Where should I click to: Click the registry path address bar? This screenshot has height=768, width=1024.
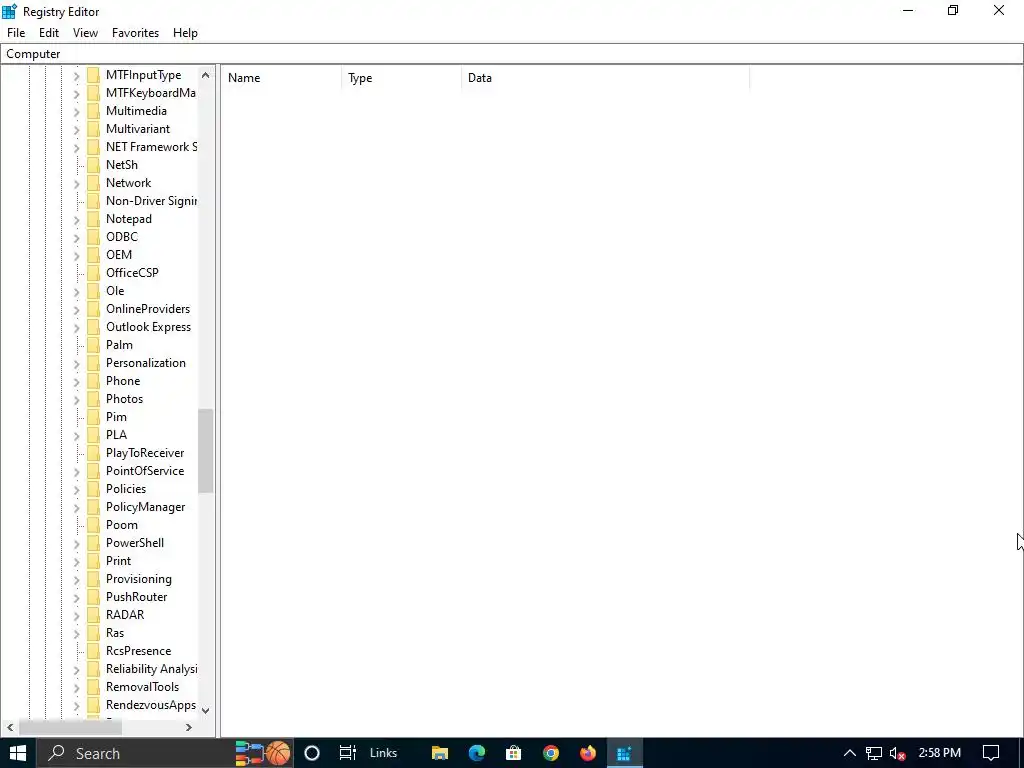tap(512, 54)
